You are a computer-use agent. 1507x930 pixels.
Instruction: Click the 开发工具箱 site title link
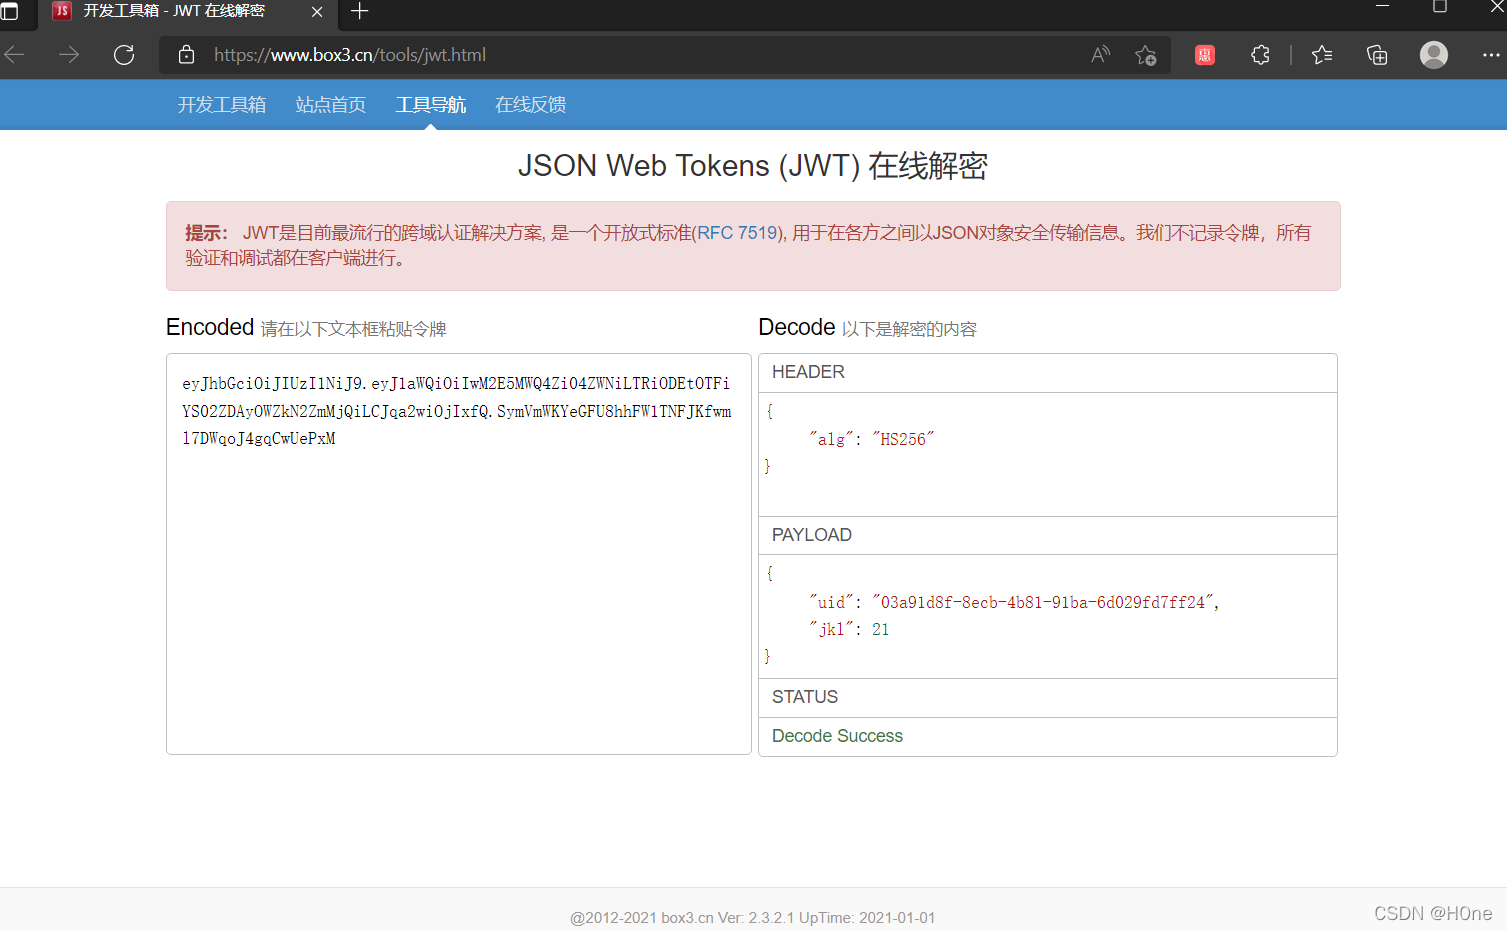pyautogui.click(x=221, y=104)
